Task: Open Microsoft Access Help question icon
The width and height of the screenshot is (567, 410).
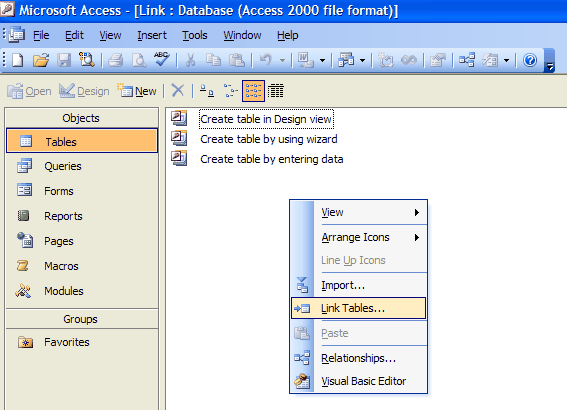Action: 530,60
